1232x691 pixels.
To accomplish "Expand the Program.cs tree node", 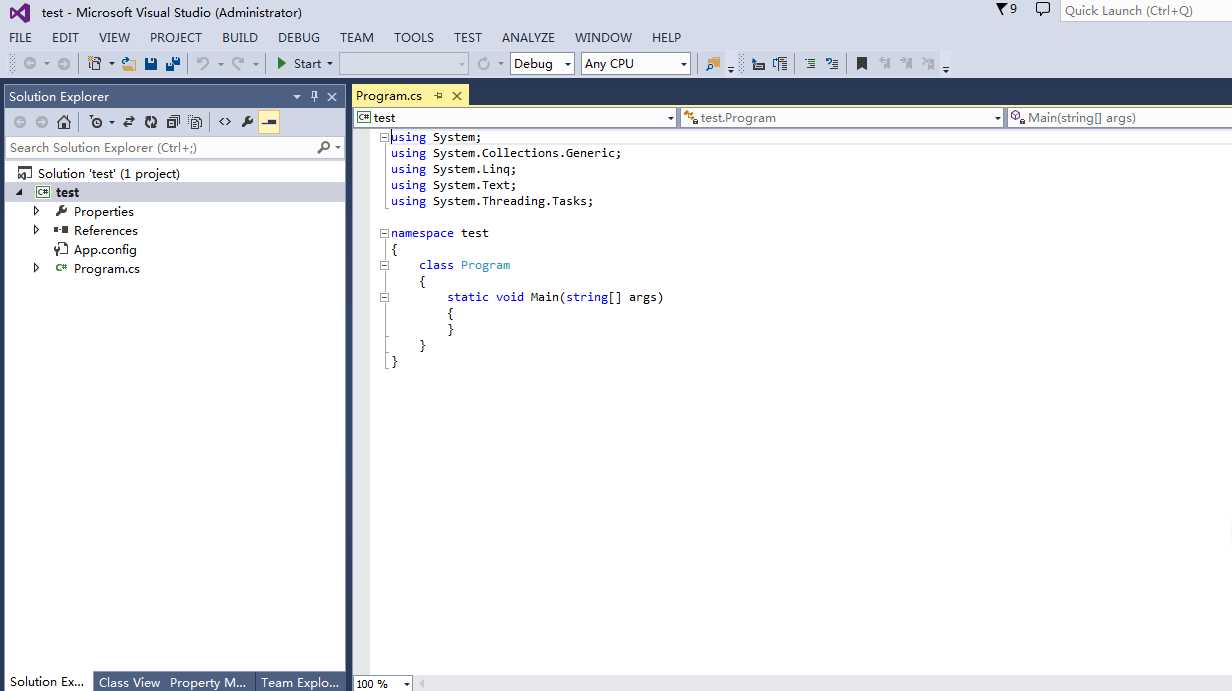I will coord(37,268).
